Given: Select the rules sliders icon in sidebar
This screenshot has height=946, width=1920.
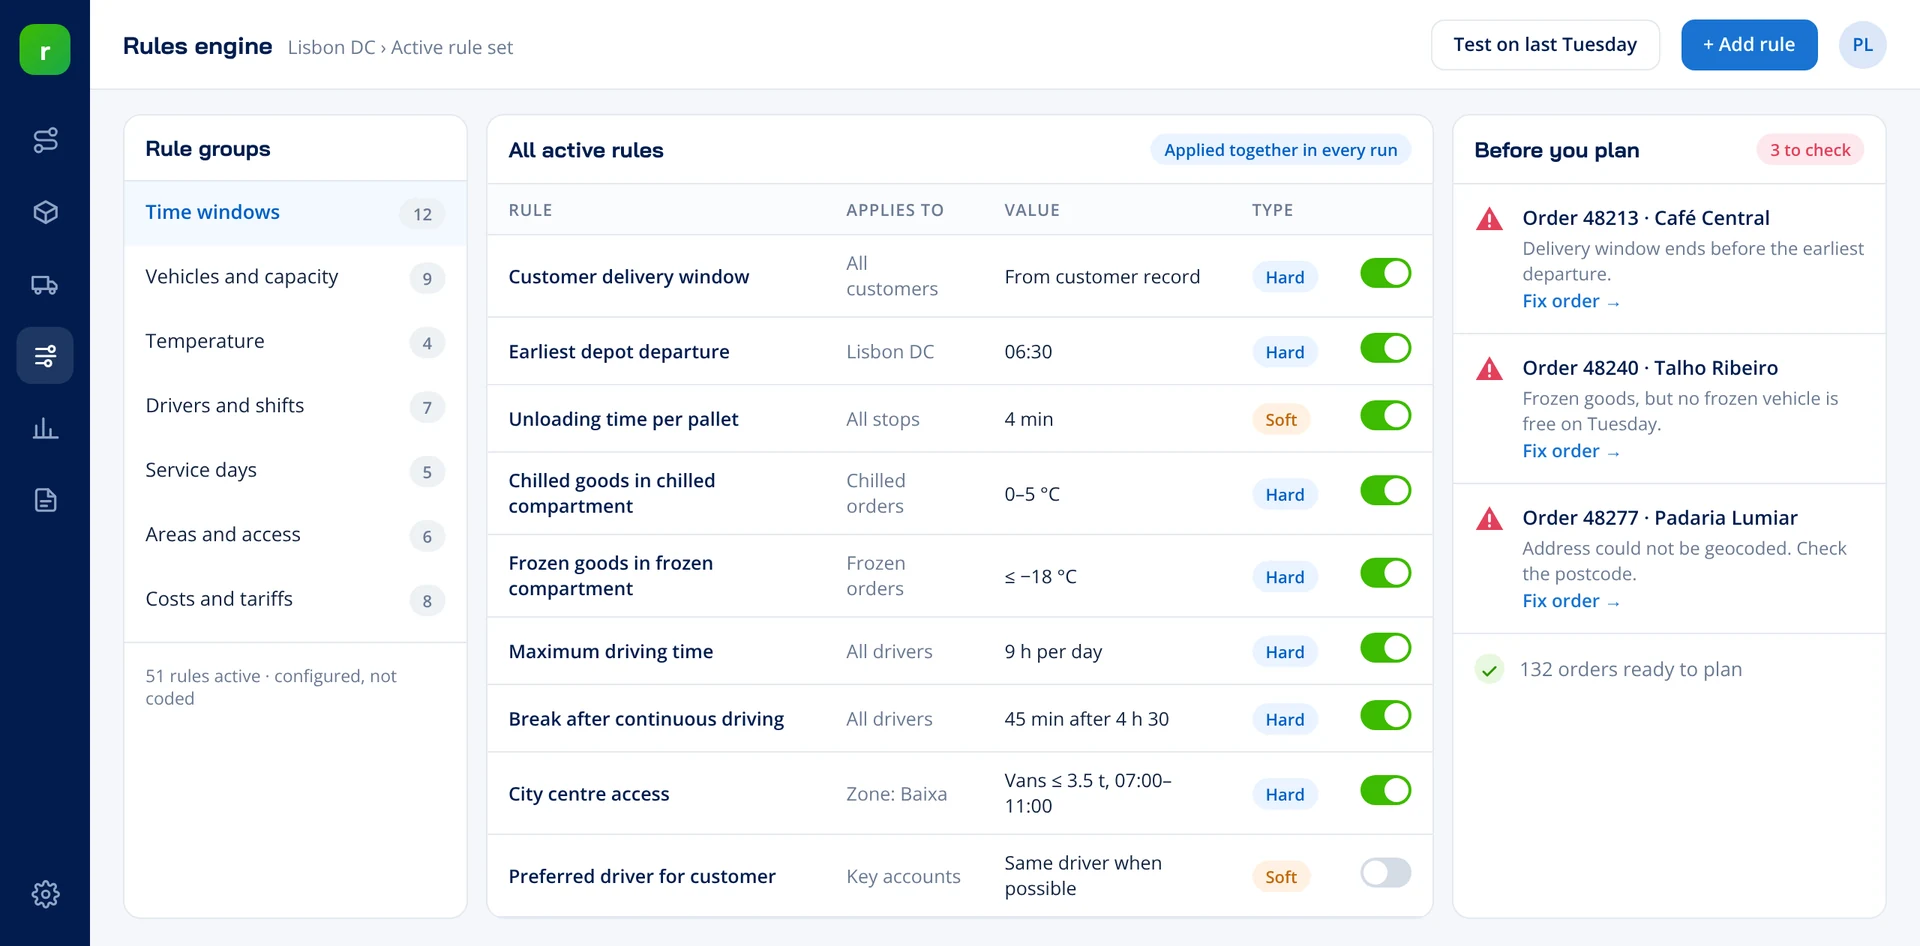Looking at the screenshot, I should (45, 355).
